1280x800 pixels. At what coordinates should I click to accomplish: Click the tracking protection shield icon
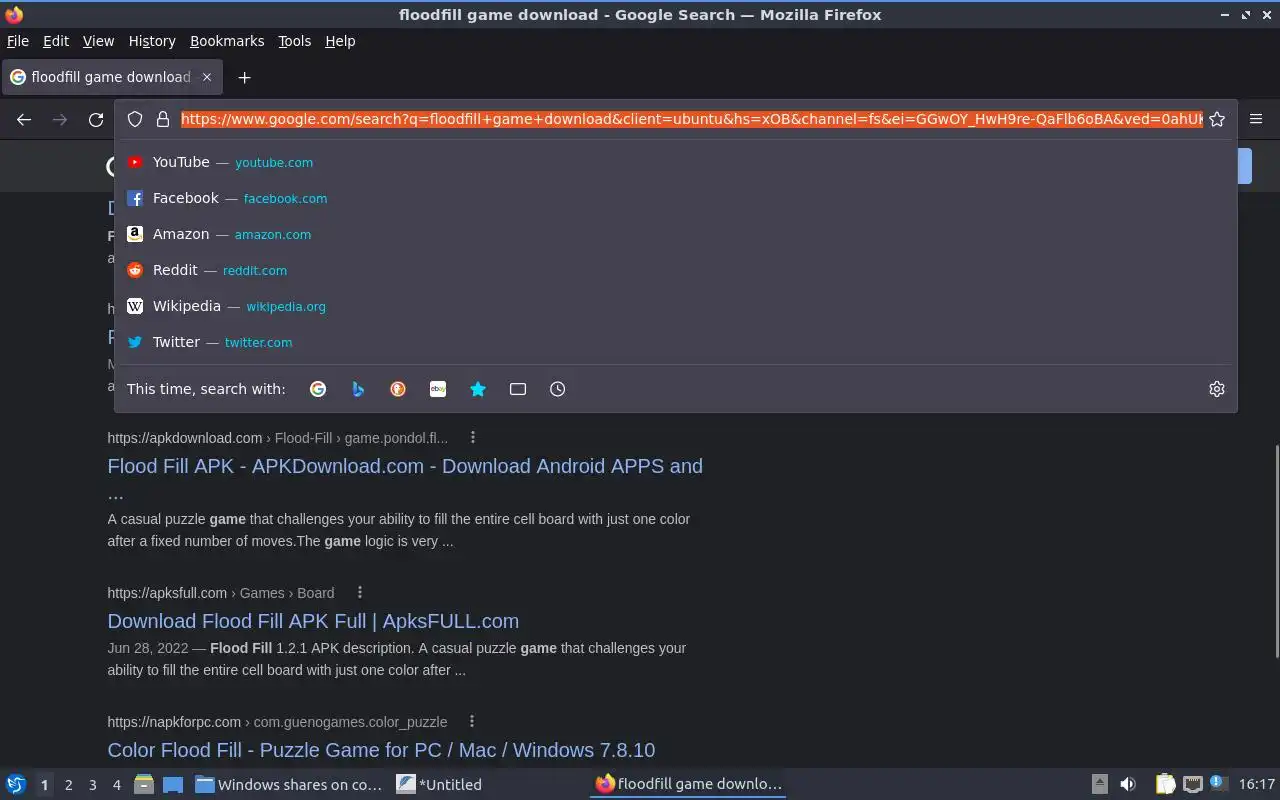135,119
